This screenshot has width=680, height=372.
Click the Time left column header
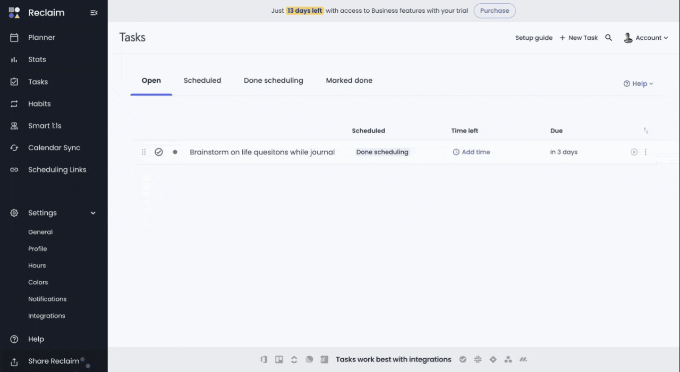[464, 131]
